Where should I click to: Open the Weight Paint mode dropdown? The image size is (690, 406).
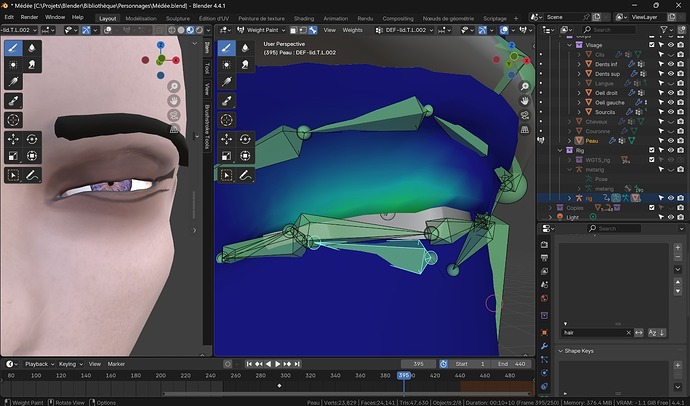pyautogui.click(x=261, y=30)
